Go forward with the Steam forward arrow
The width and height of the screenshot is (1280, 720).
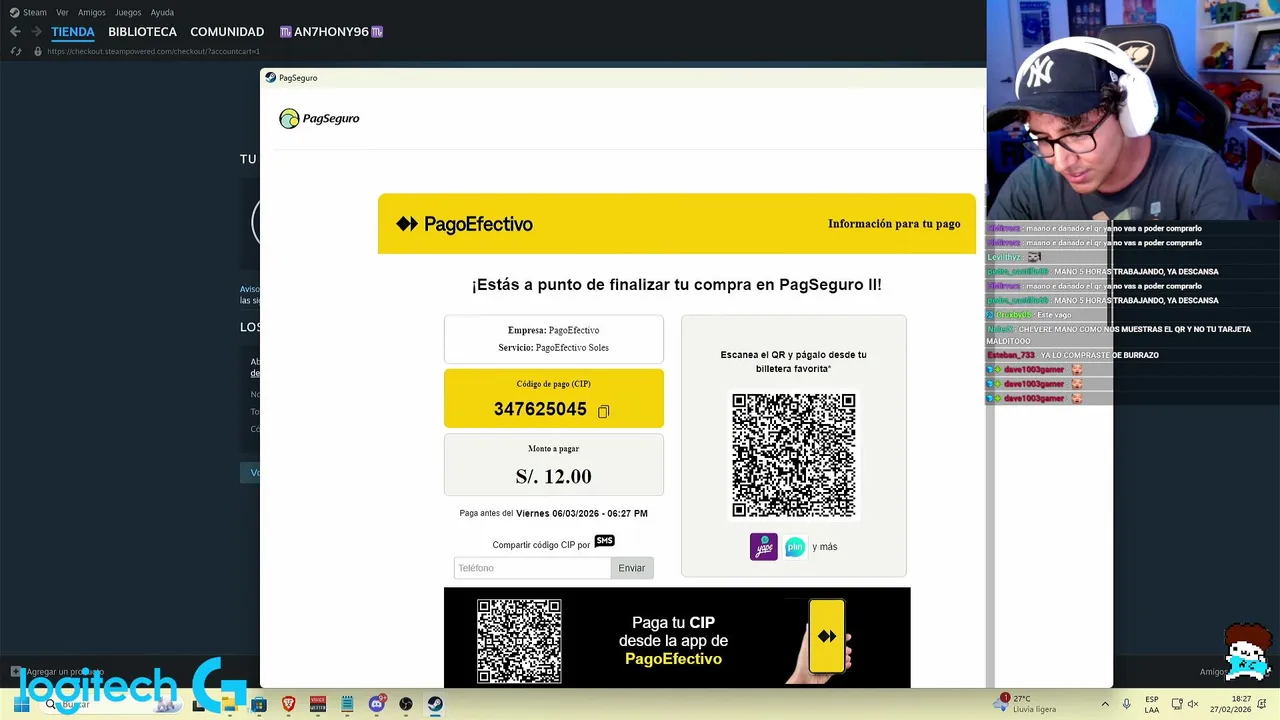tap(36, 32)
